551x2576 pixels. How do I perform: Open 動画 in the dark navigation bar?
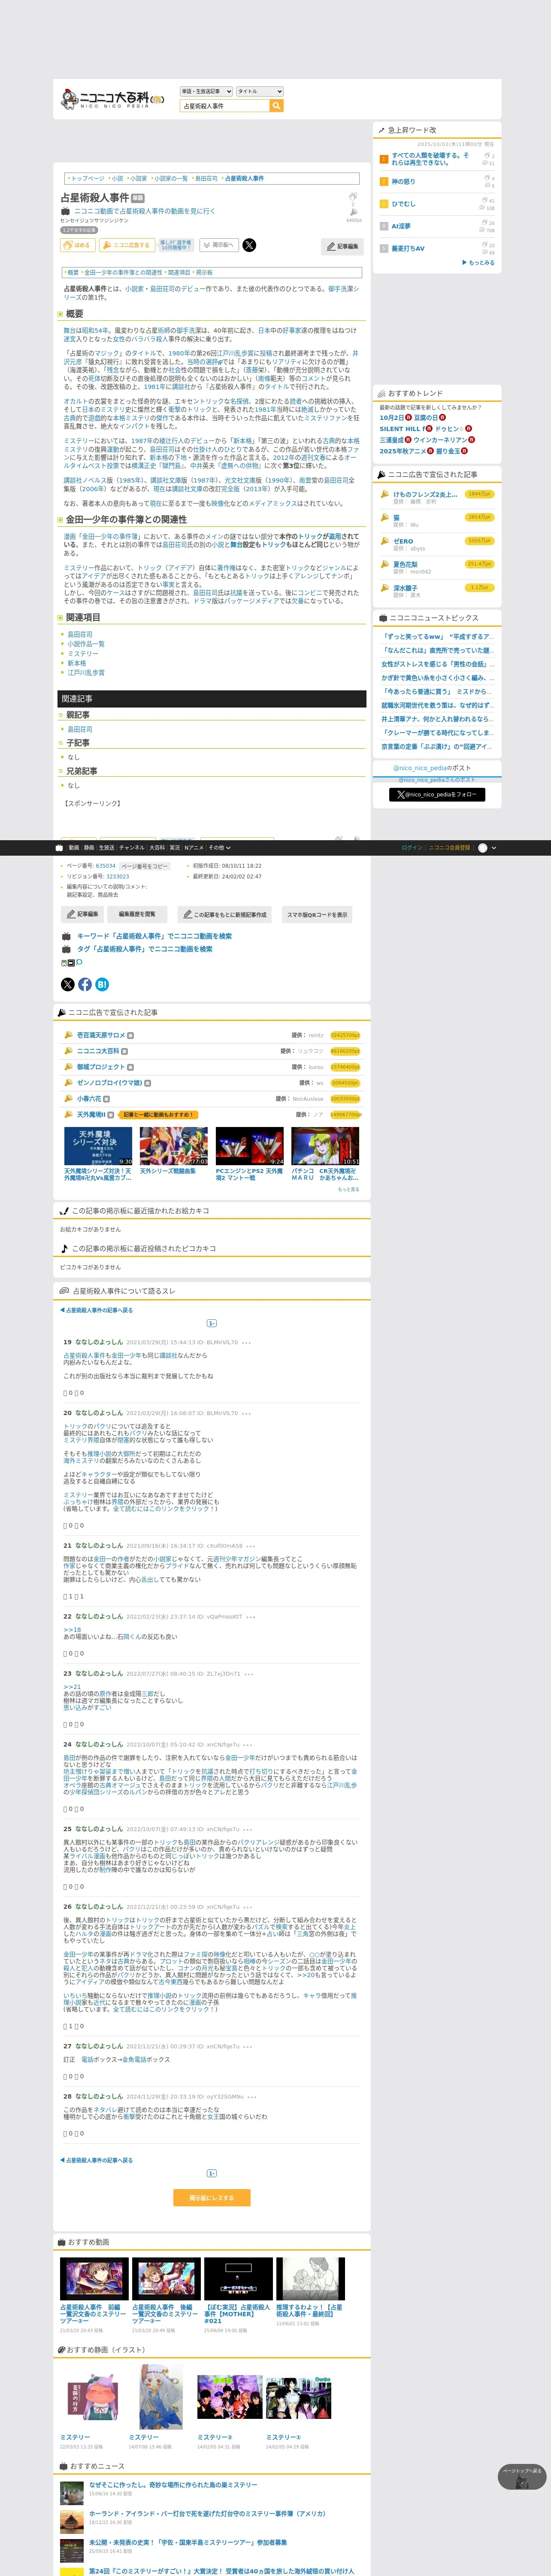click(74, 848)
